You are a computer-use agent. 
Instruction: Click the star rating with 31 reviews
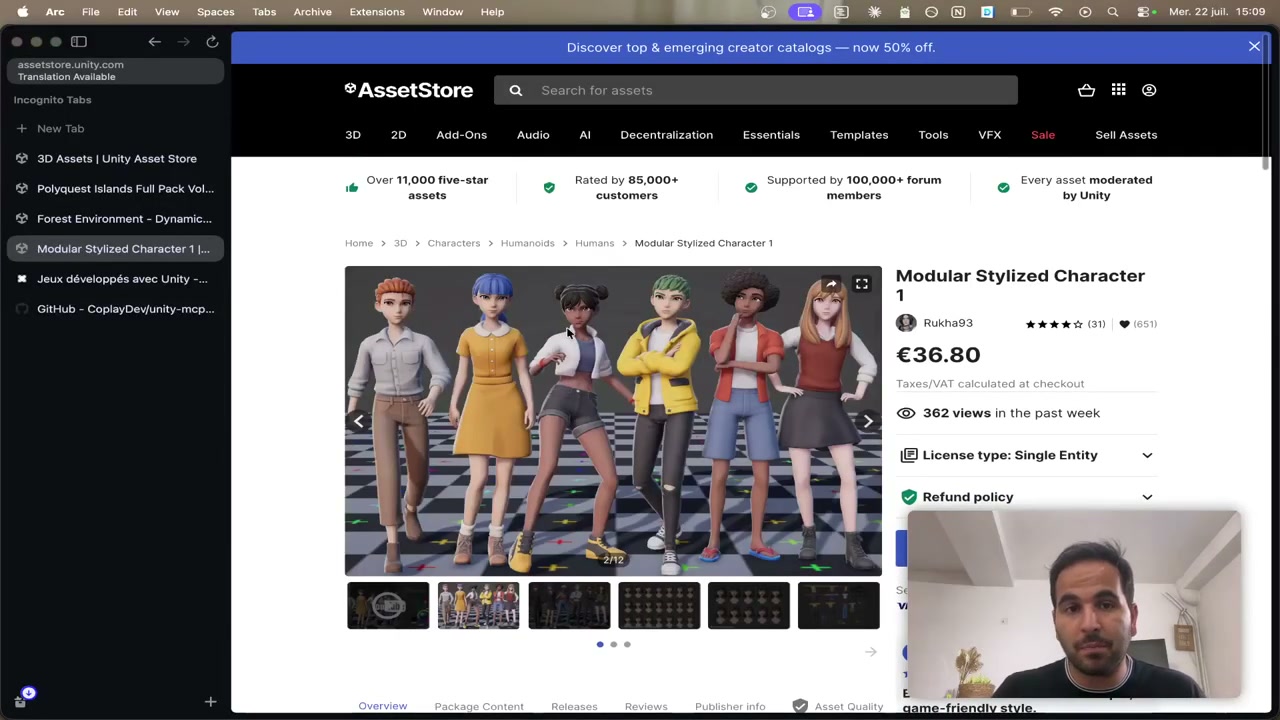coord(1064,324)
